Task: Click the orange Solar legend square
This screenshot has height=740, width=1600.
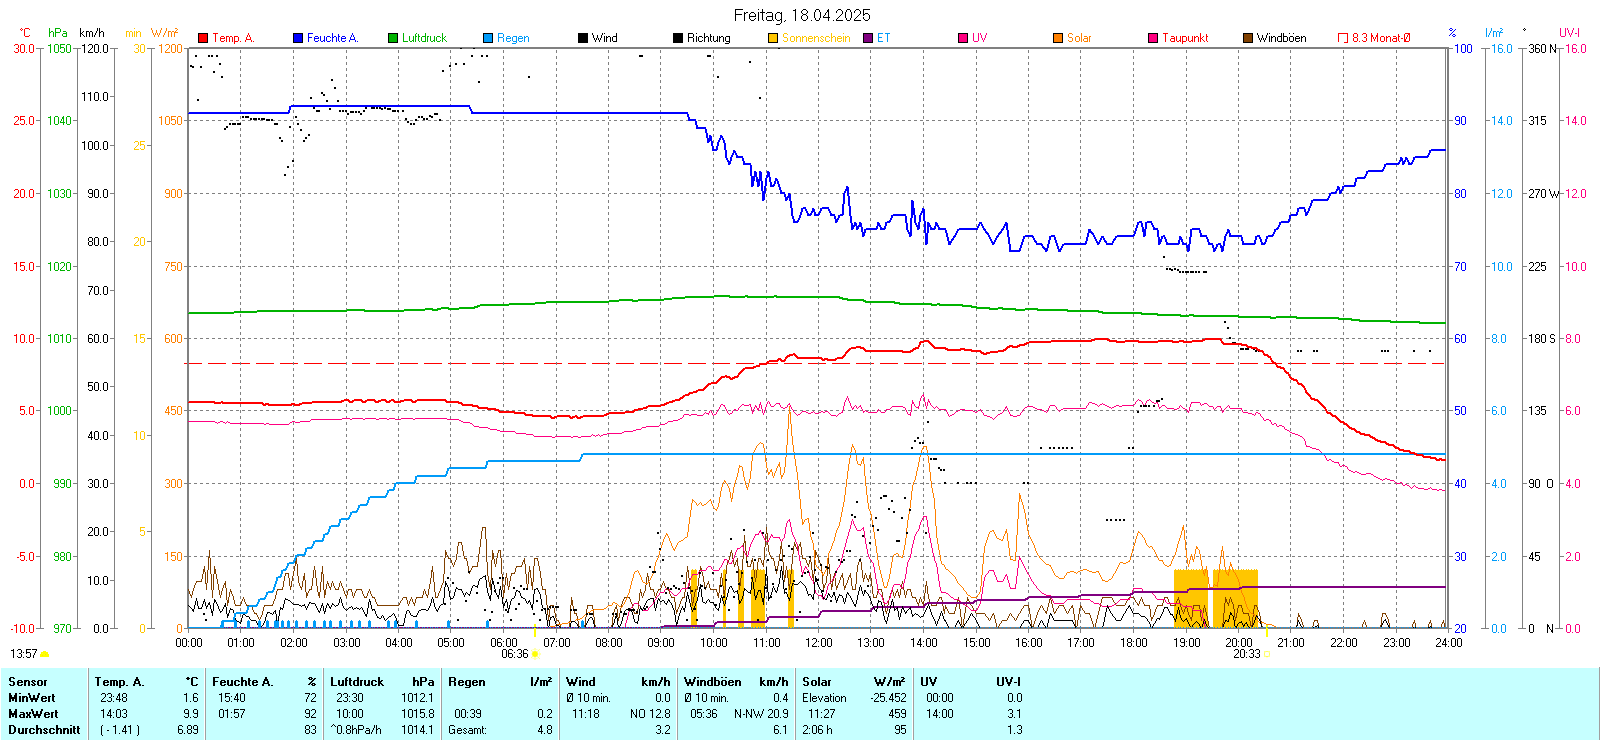Action: pyautogui.click(x=1058, y=38)
